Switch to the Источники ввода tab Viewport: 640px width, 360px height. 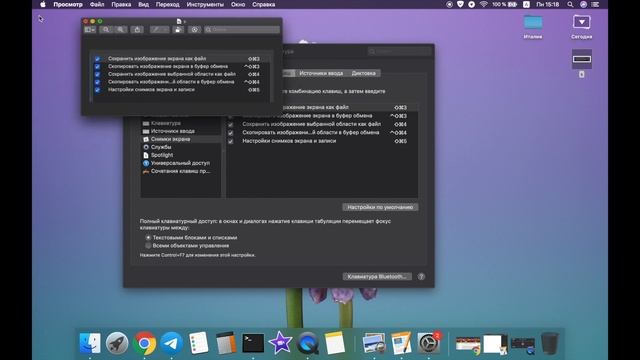click(x=321, y=73)
